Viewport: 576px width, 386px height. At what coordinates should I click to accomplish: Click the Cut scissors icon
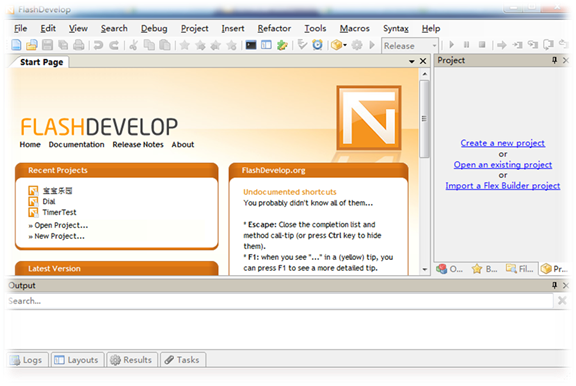tap(134, 45)
